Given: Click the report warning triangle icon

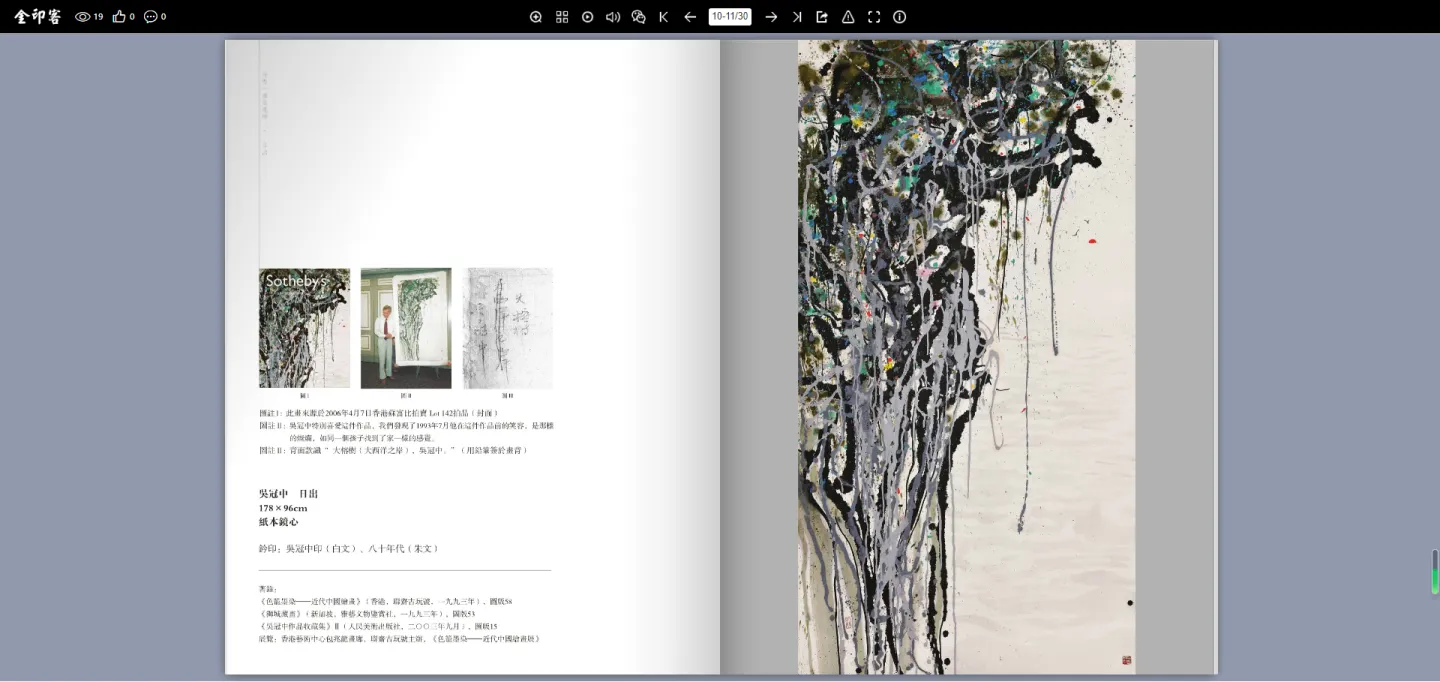Looking at the screenshot, I should [x=848, y=17].
